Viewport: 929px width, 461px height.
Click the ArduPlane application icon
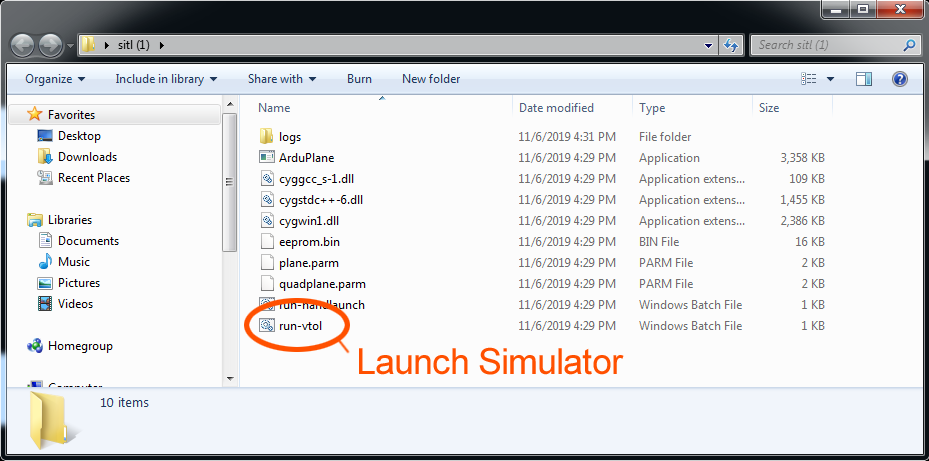click(x=267, y=158)
